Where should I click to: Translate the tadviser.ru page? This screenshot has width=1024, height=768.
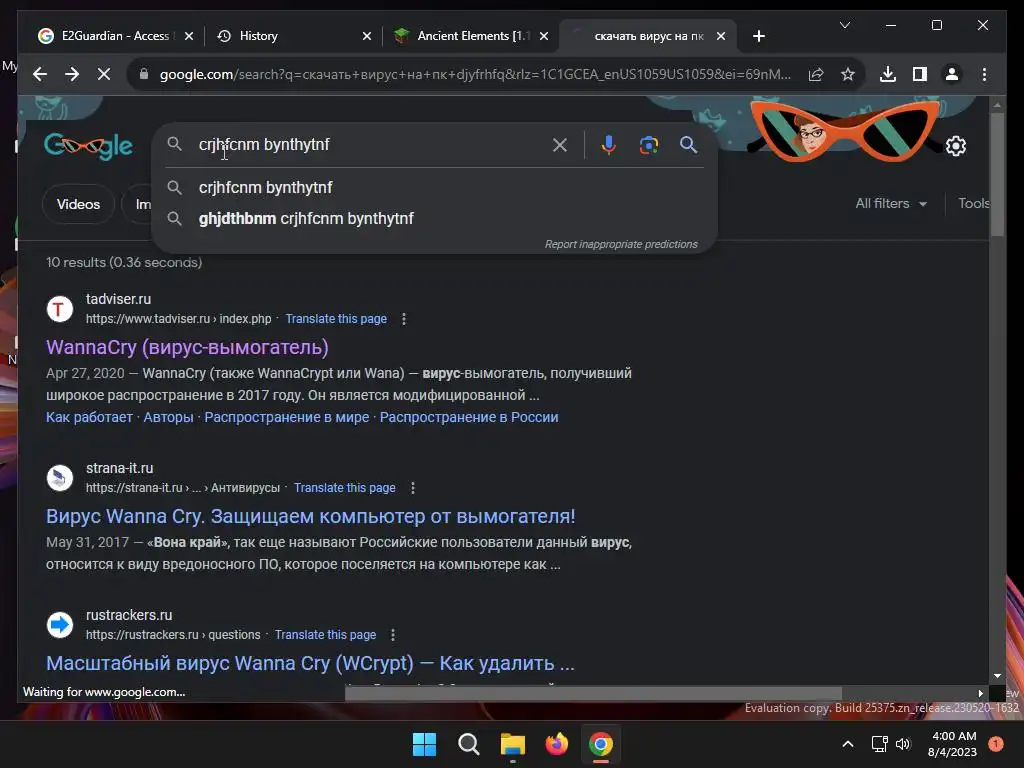(x=336, y=319)
